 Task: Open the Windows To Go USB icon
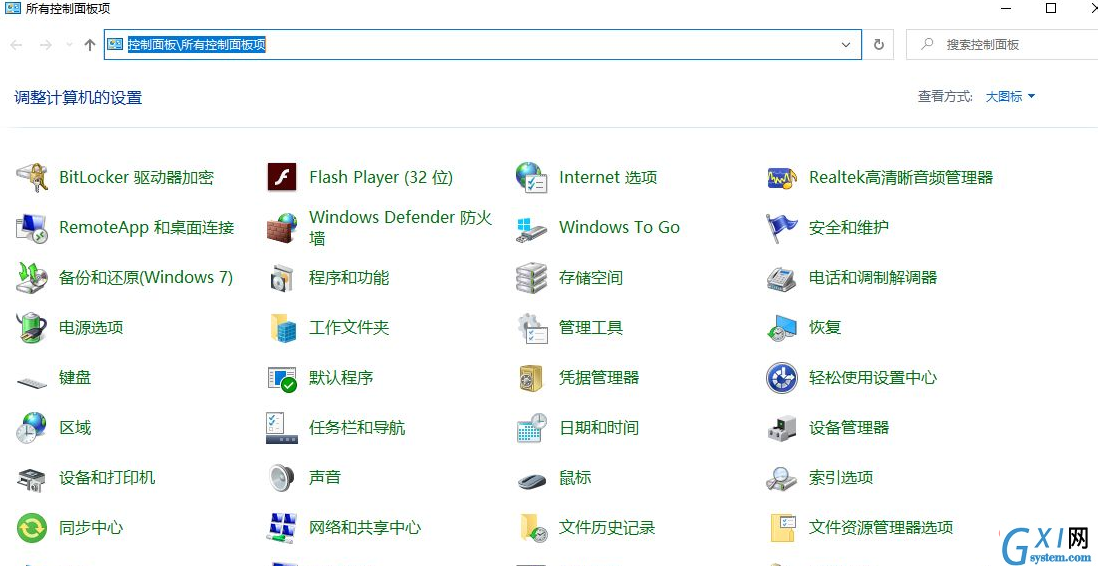click(x=531, y=229)
